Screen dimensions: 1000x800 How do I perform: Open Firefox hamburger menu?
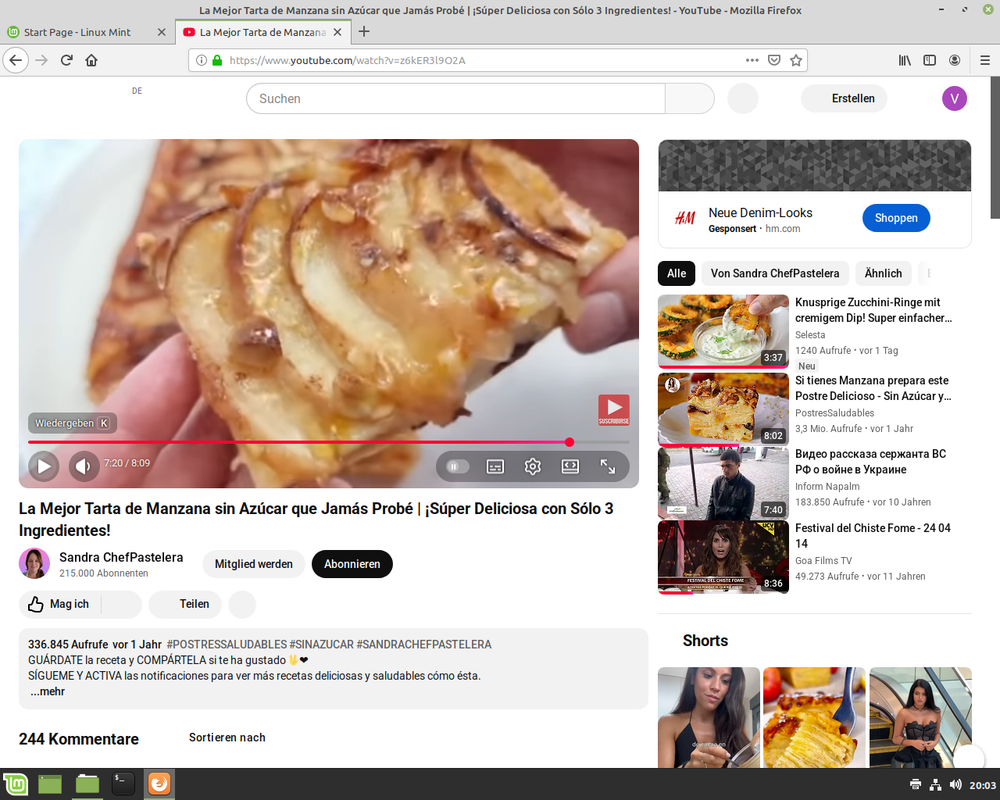click(985, 61)
